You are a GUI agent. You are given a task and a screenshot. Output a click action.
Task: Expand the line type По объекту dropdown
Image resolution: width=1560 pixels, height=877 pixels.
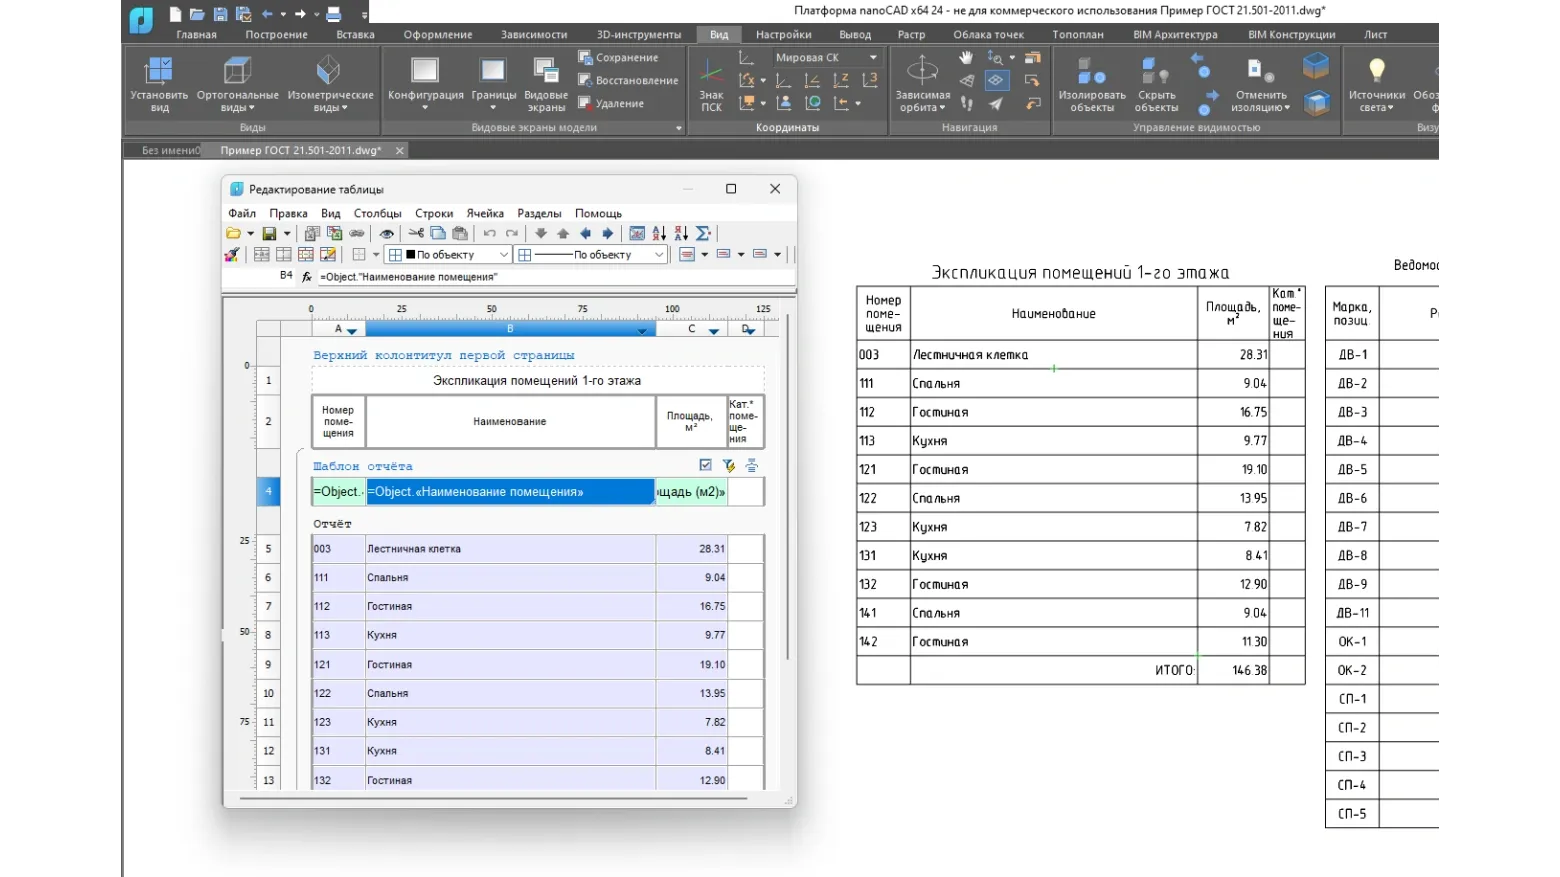click(x=658, y=255)
